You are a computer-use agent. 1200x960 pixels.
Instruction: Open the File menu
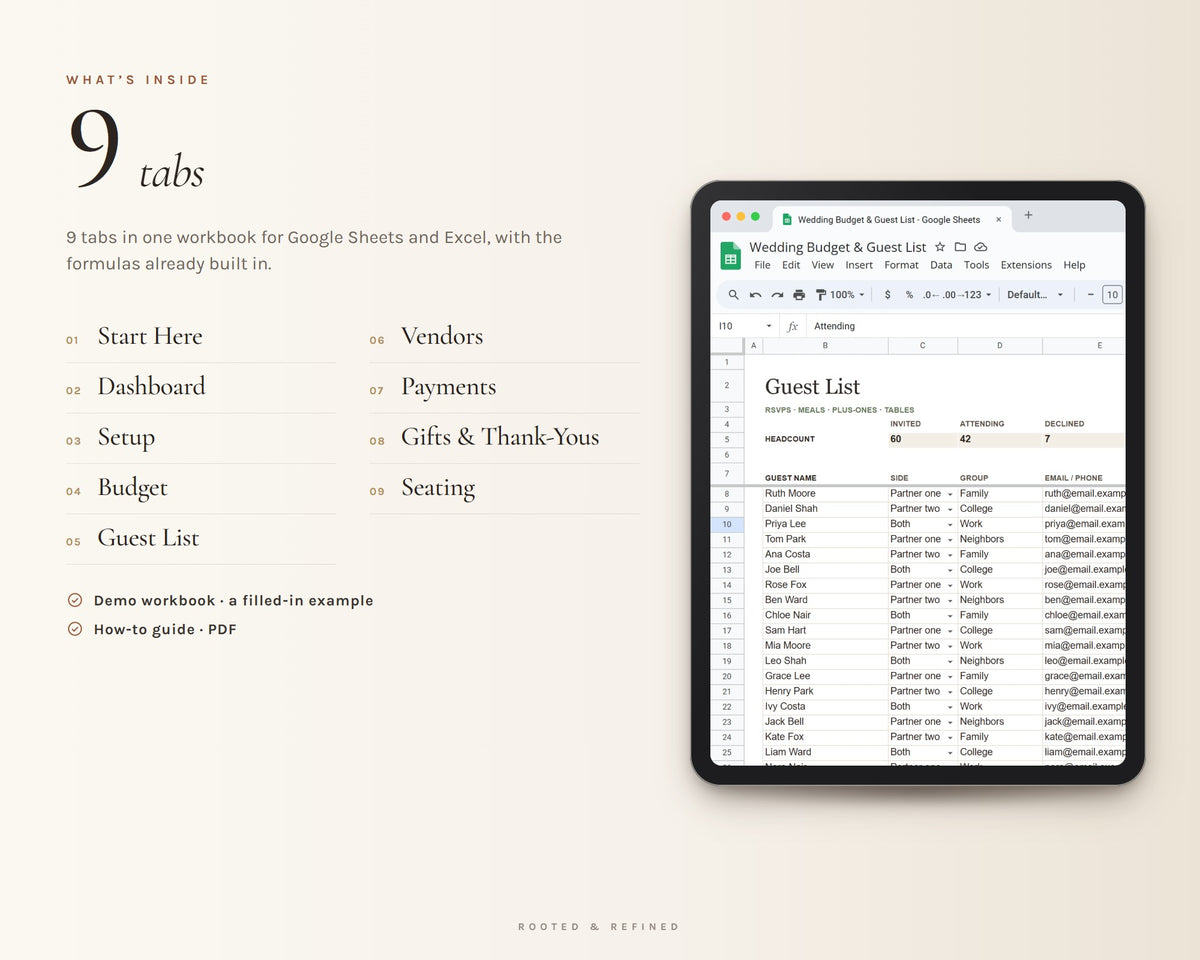coord(762,265)
